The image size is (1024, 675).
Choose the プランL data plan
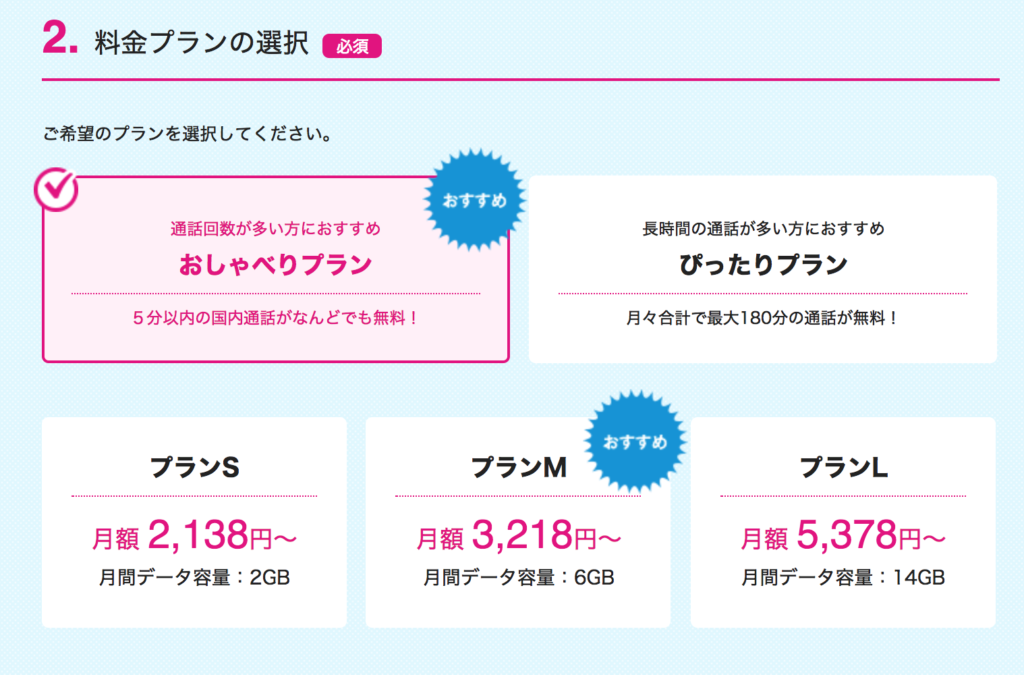coord(843,522)
